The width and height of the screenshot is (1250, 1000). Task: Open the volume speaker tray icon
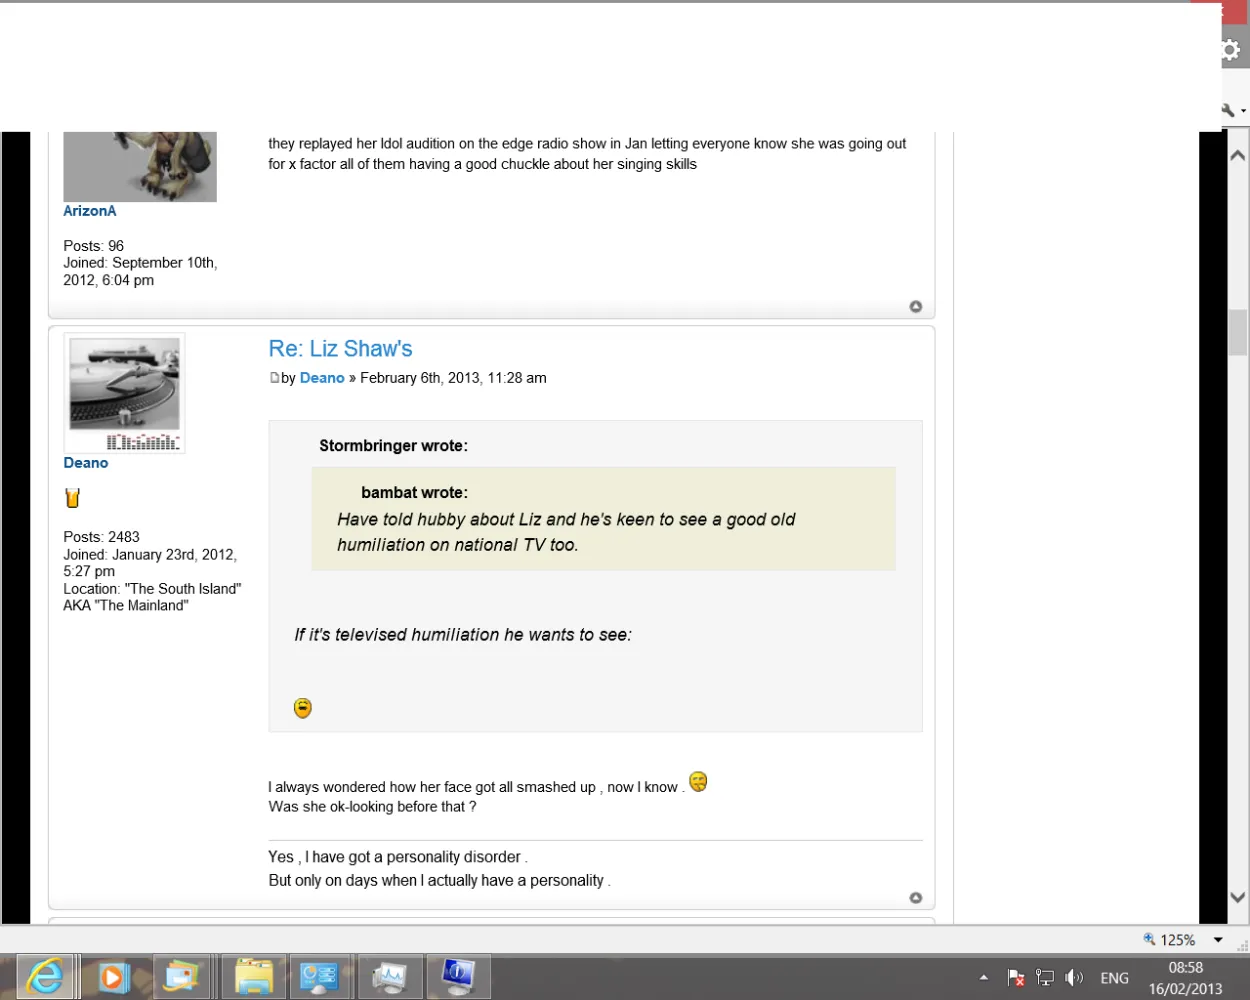(1075, 978)
